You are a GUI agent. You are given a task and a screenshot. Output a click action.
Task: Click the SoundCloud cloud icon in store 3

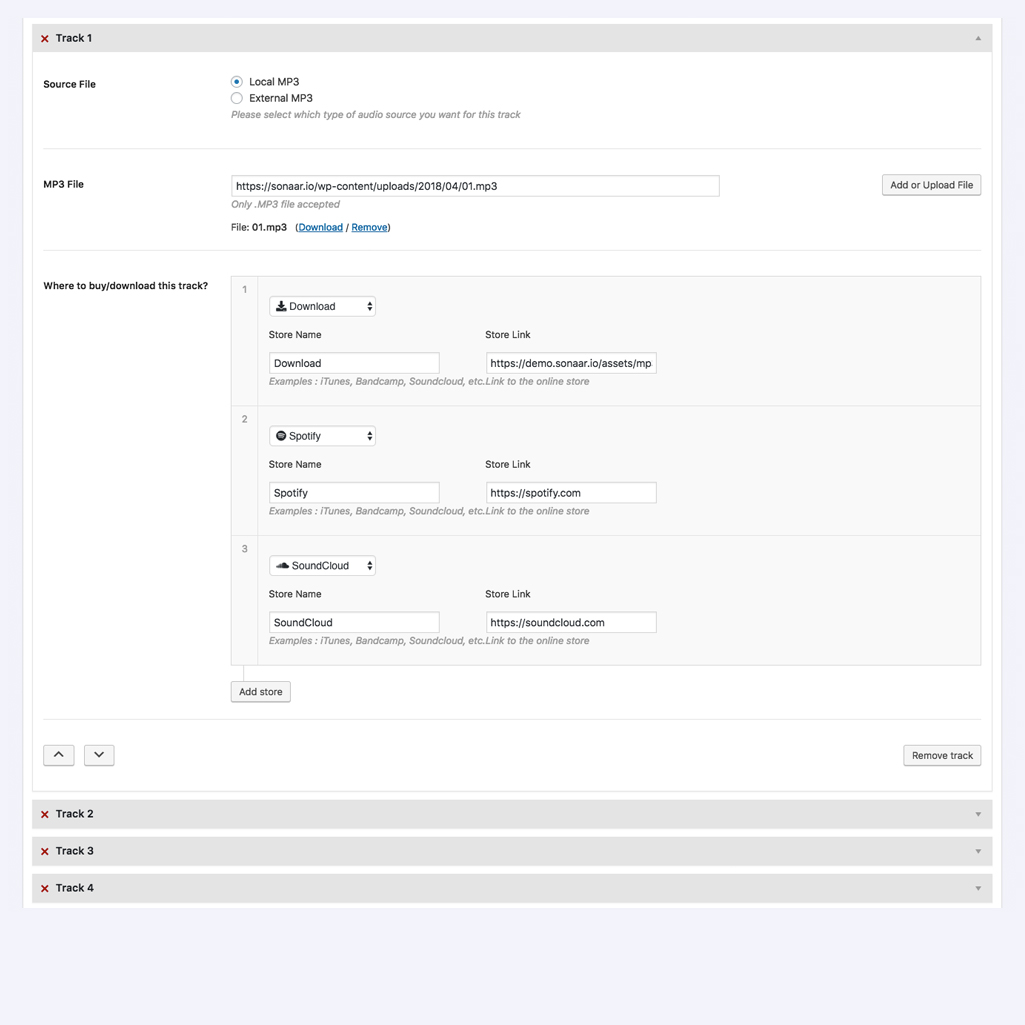pos(282,565)
